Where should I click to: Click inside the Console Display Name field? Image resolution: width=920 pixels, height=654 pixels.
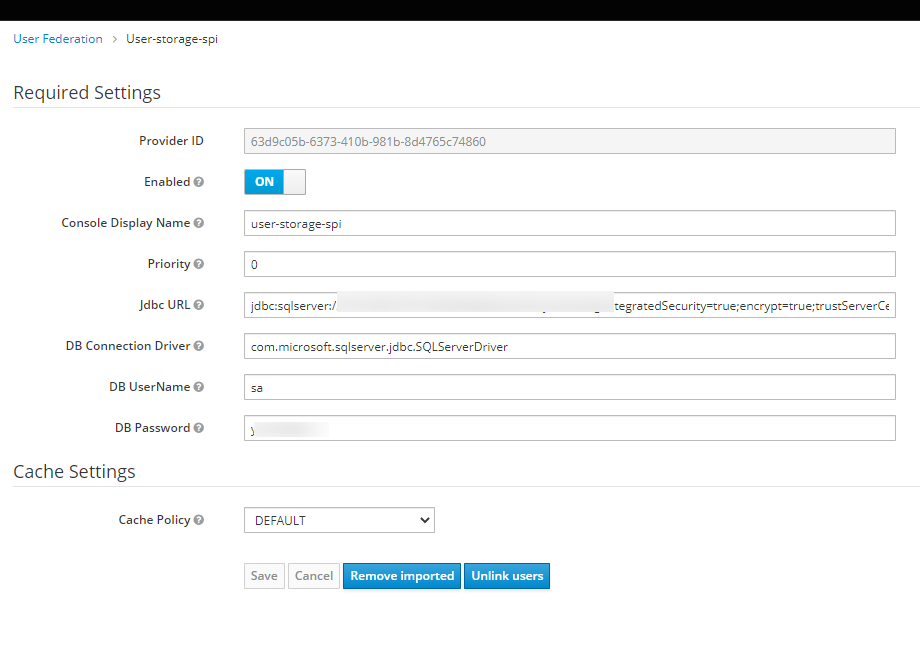[x=570, y=223]
